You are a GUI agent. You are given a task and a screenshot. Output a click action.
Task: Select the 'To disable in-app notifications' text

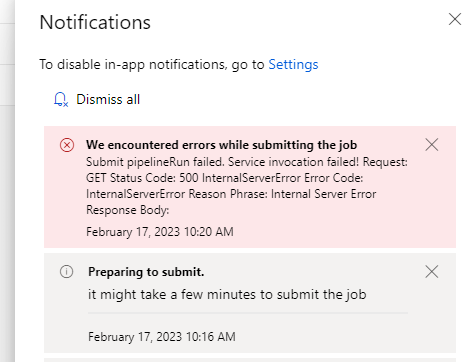pos(152,64)
